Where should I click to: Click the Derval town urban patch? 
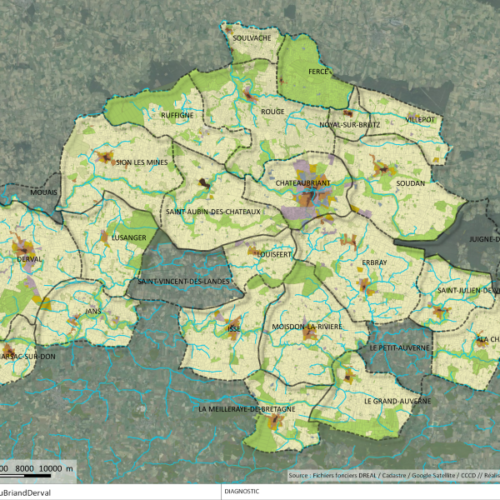(24, 249)
